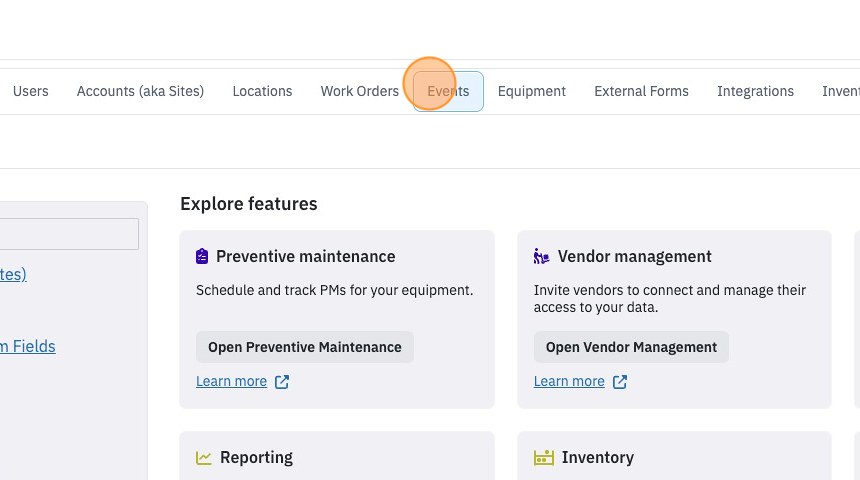
Task: Click the Vendor management dolly icon
Action: coord(541,256)
